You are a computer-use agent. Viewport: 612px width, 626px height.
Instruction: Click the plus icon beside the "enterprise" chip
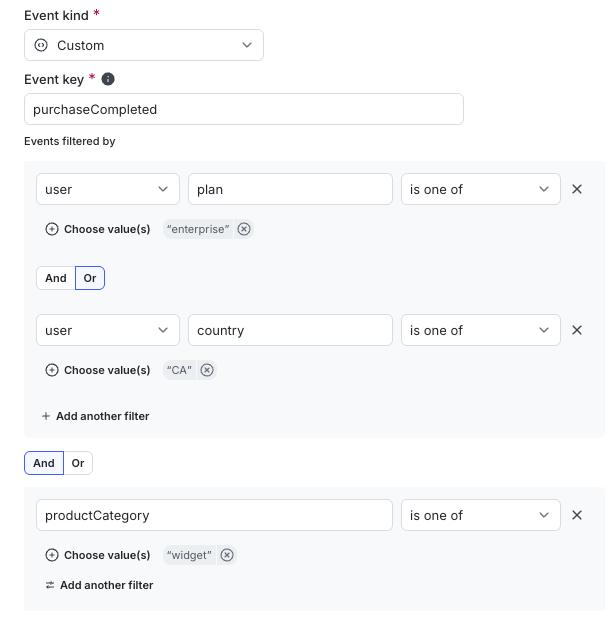[x=52, y=229]
